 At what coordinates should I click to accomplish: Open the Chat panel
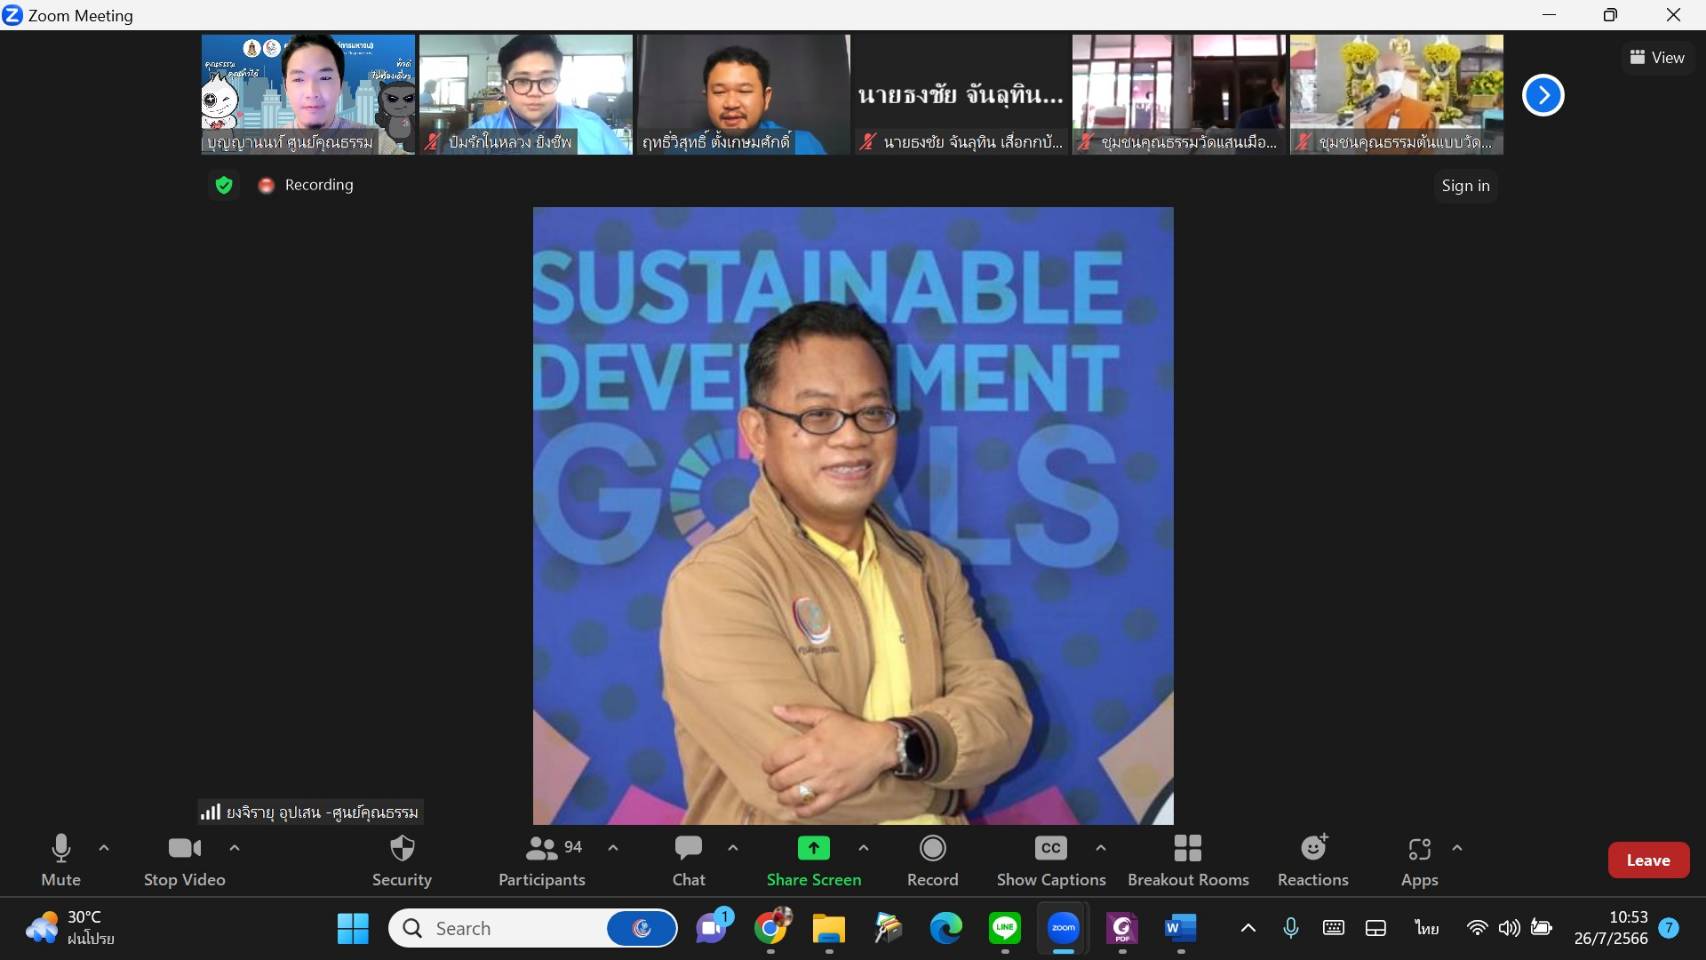click(689, 860)
